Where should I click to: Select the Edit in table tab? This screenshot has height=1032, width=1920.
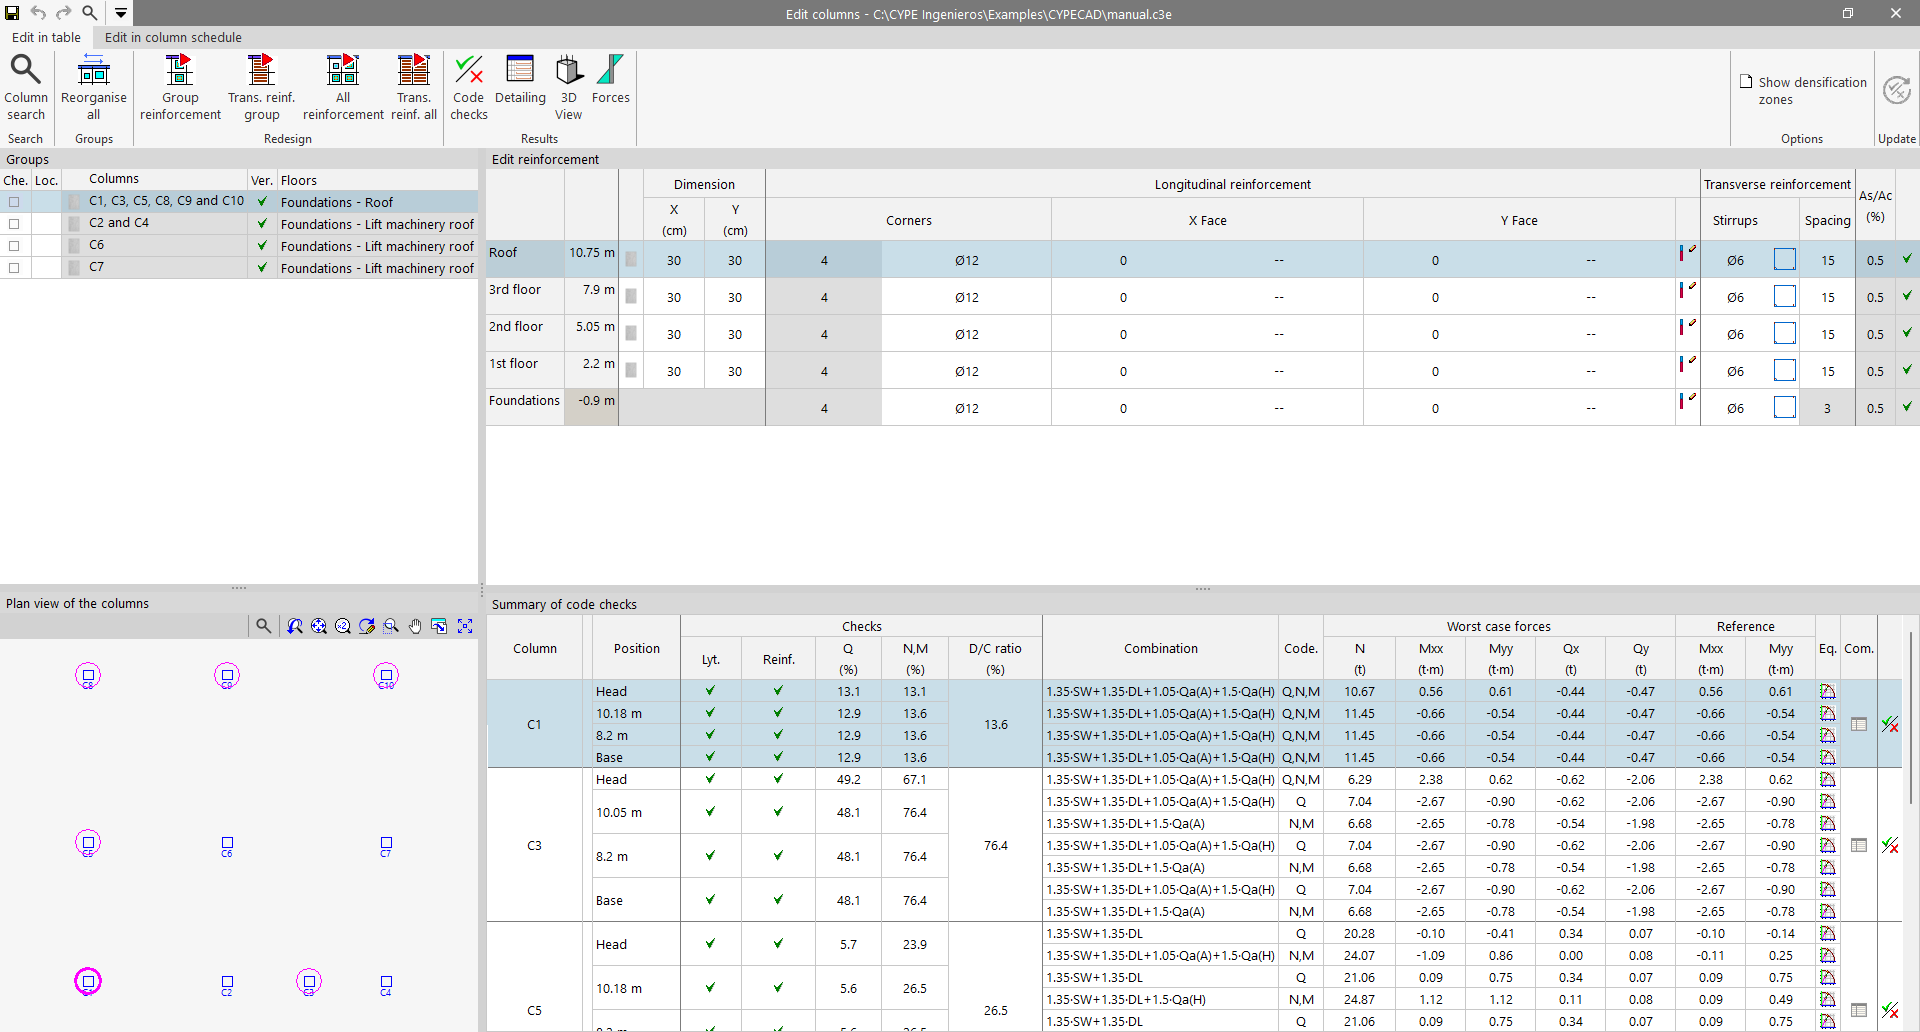46,37
